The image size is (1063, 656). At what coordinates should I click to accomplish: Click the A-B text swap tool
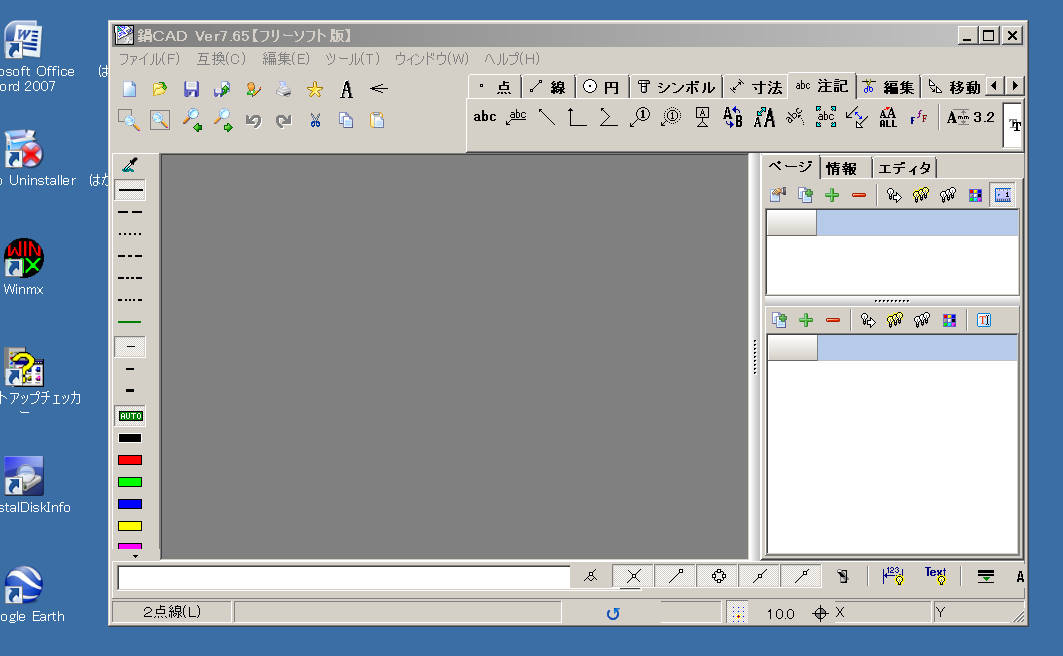click(733, 117)
